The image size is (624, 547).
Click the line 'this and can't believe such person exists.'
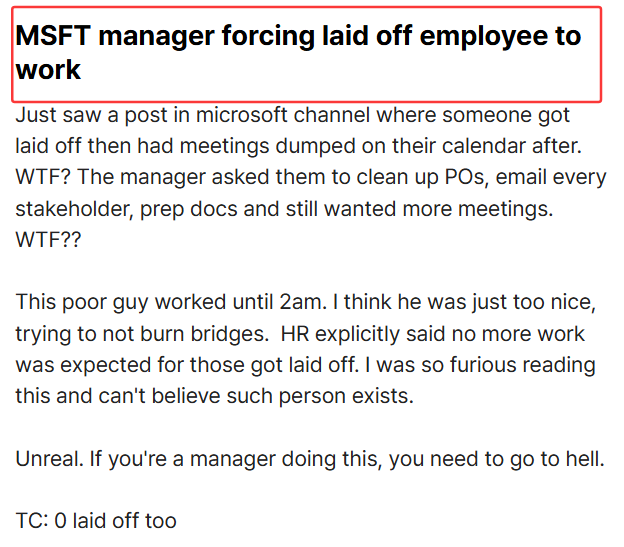pos(214,396)
